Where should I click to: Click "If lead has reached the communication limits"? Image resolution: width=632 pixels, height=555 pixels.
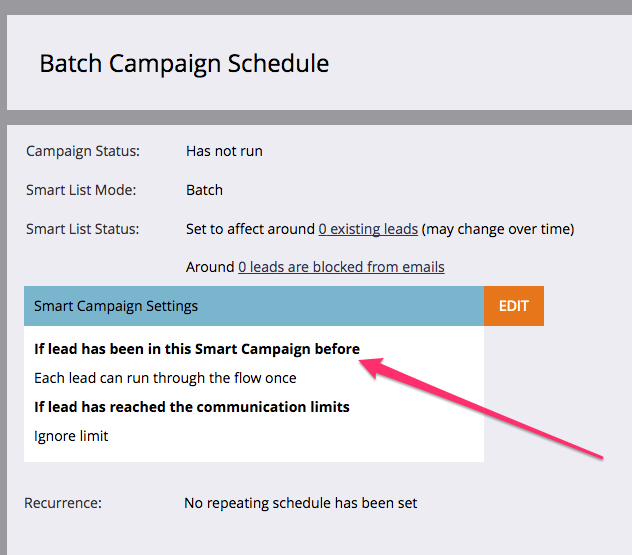192,407
